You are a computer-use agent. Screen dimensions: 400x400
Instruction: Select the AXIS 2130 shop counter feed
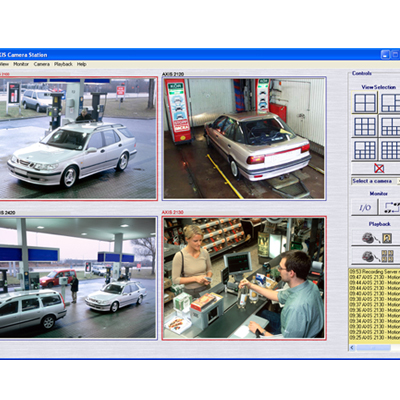click(x=244, y=278)
